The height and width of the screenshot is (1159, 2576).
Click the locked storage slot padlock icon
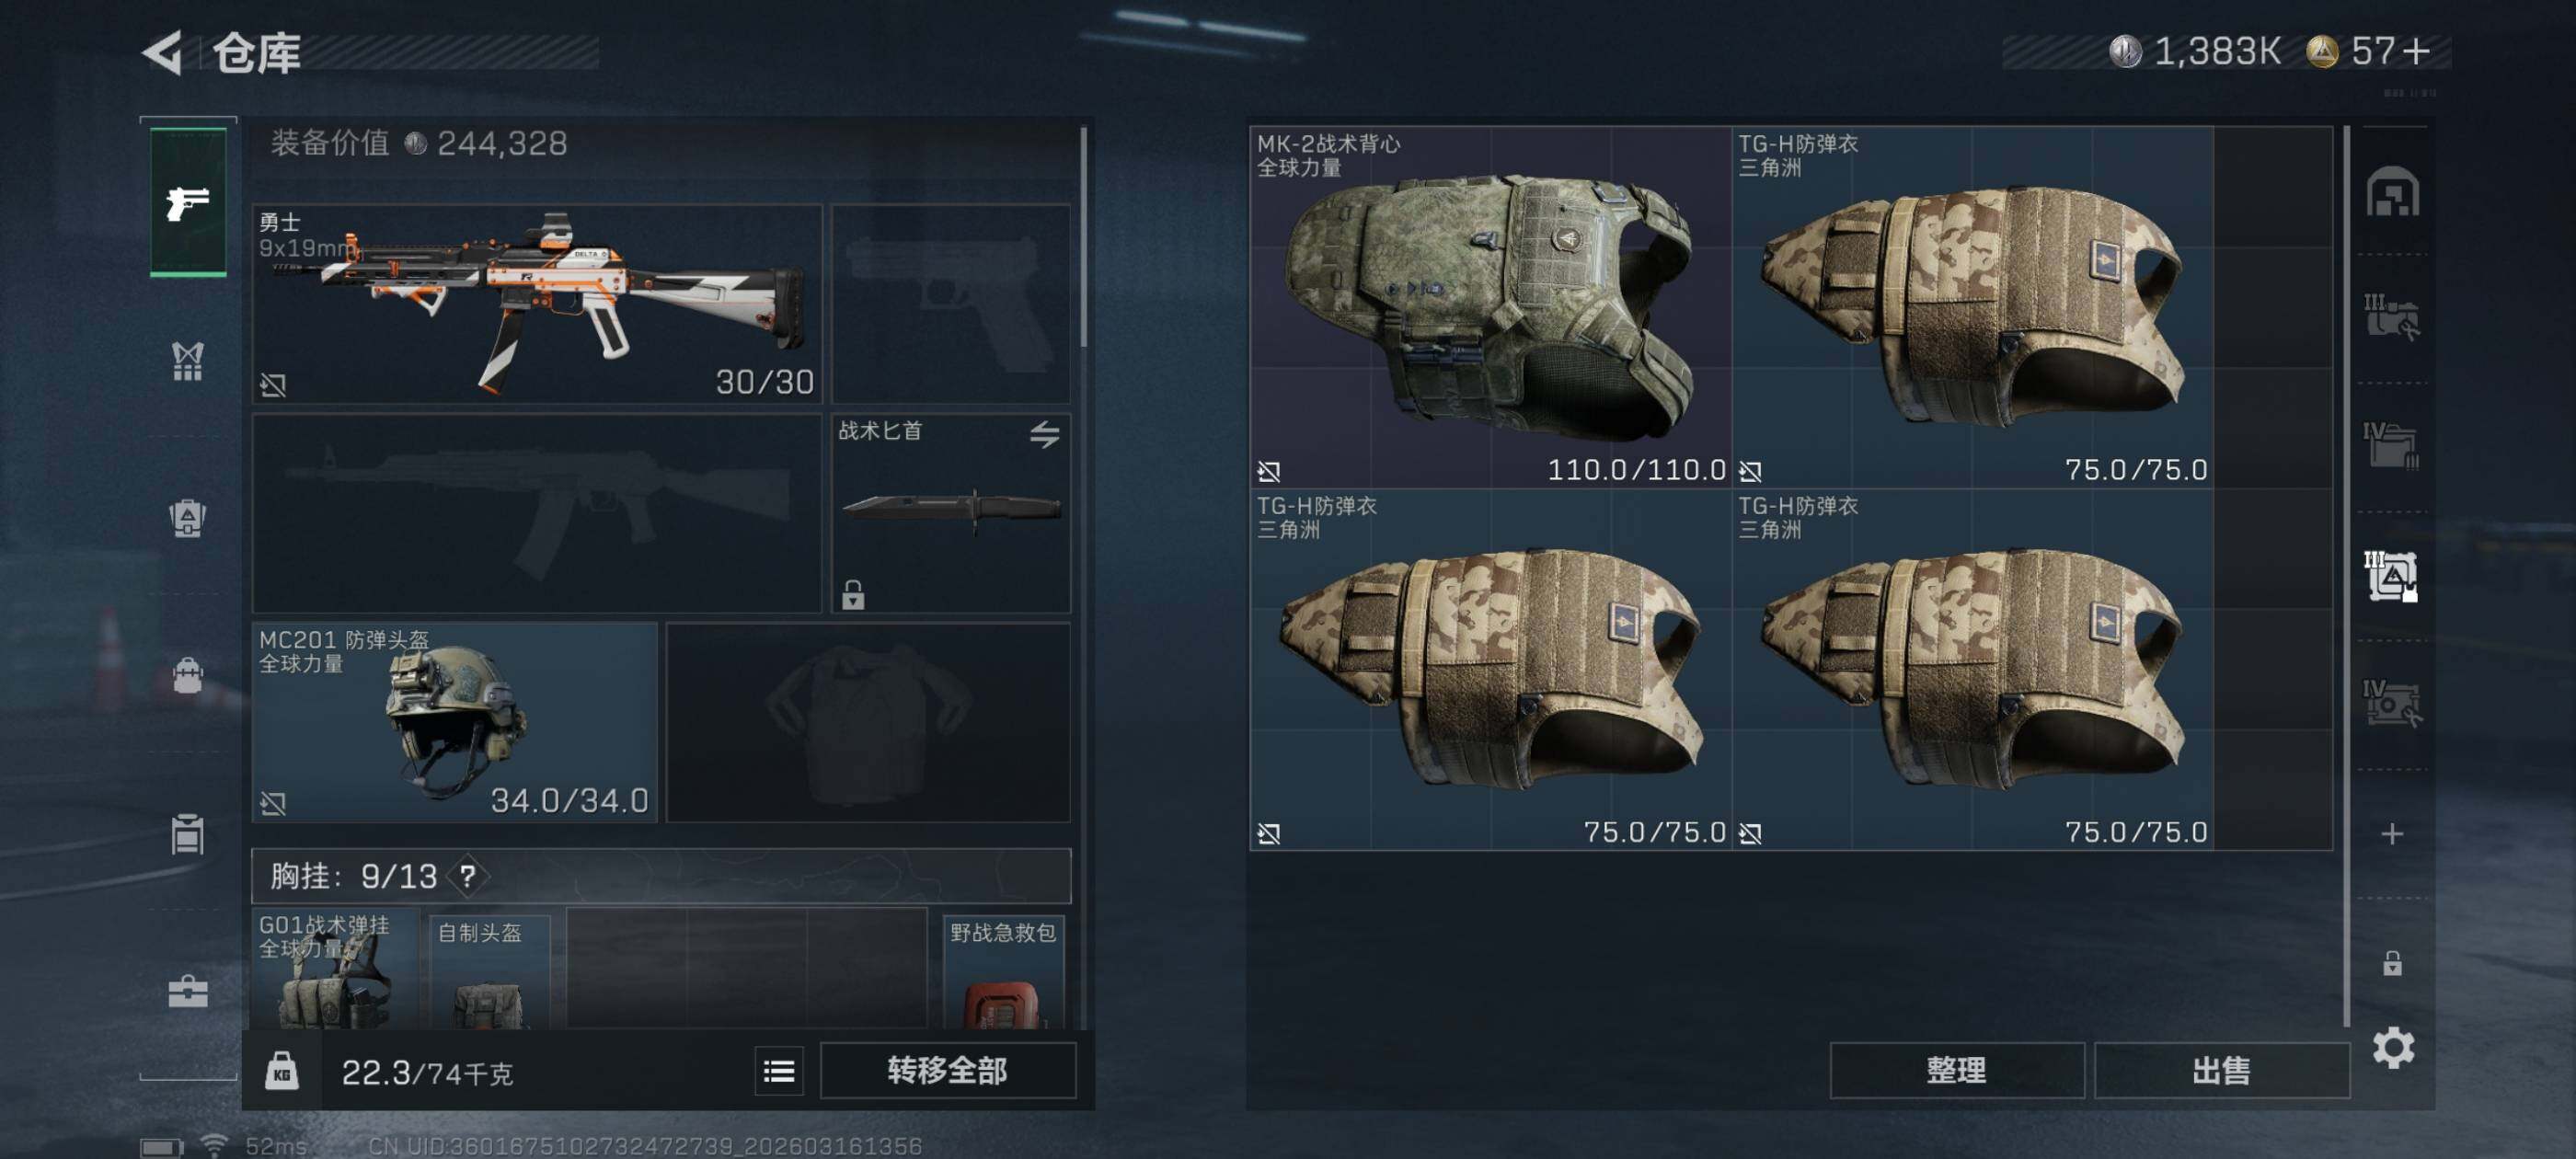pyautogui.click(x=2392, y=963)
